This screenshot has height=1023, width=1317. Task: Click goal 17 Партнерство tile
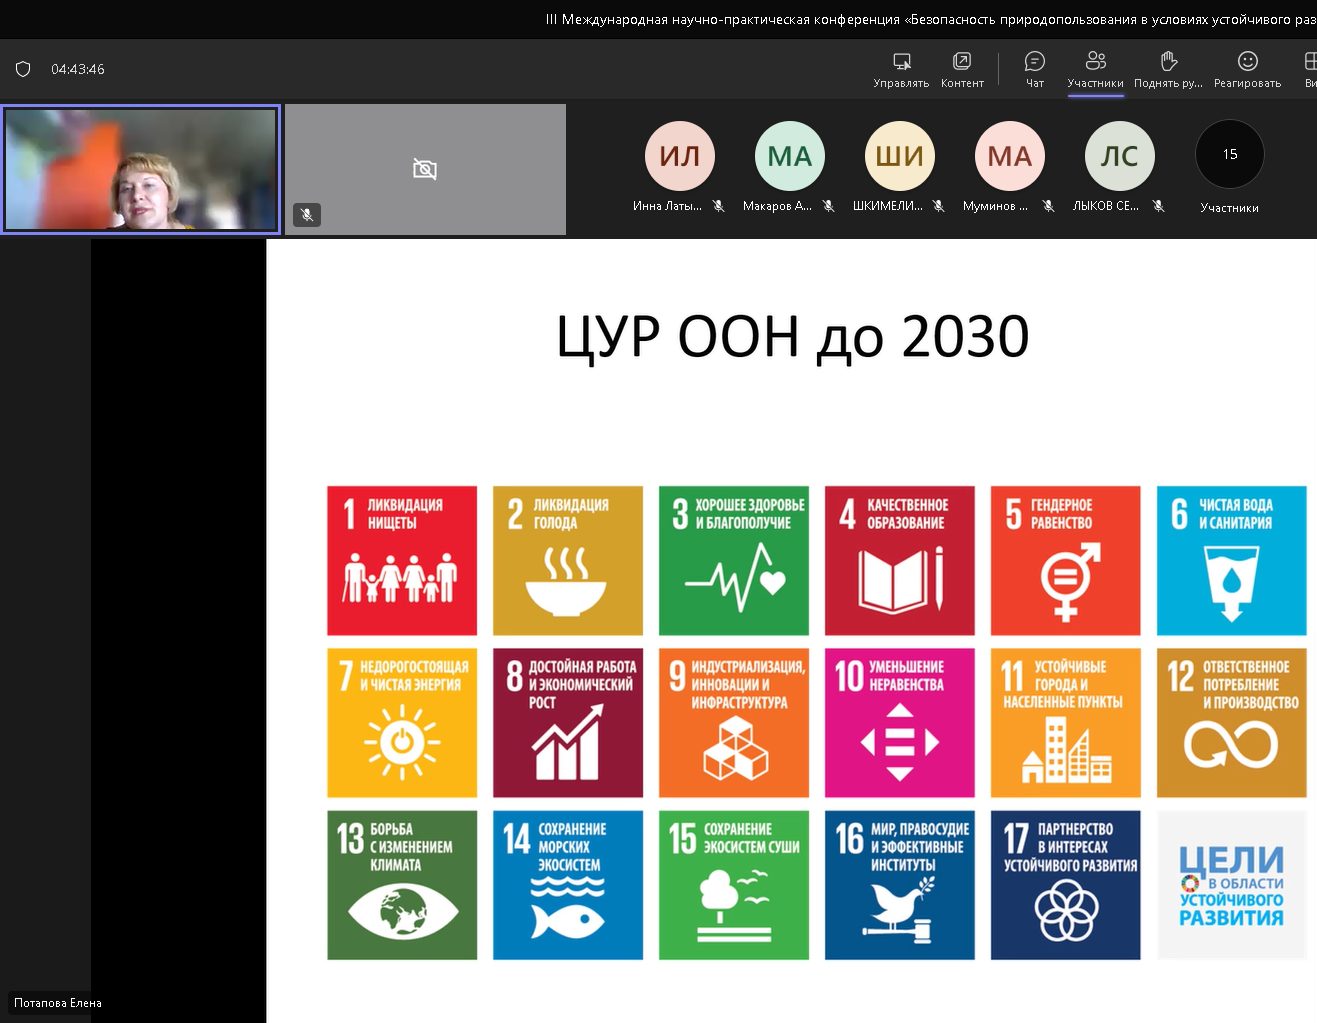click(1066, 885)
